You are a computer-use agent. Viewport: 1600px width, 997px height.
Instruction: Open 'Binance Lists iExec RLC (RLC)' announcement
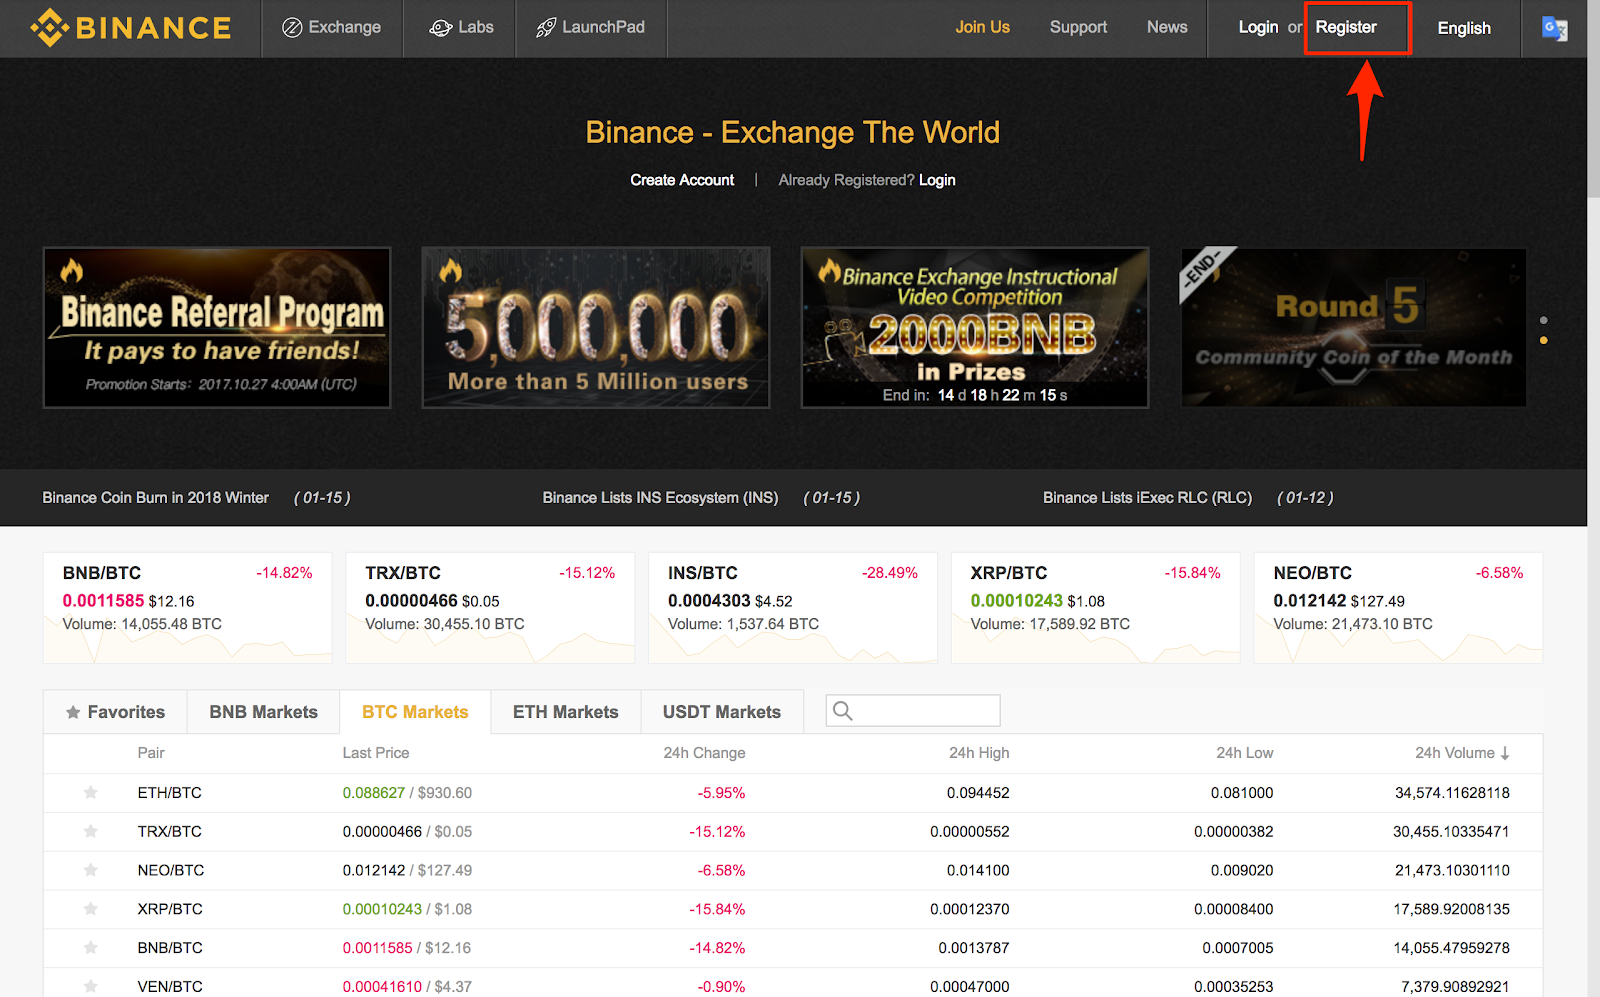click(x=1147, y=498)
